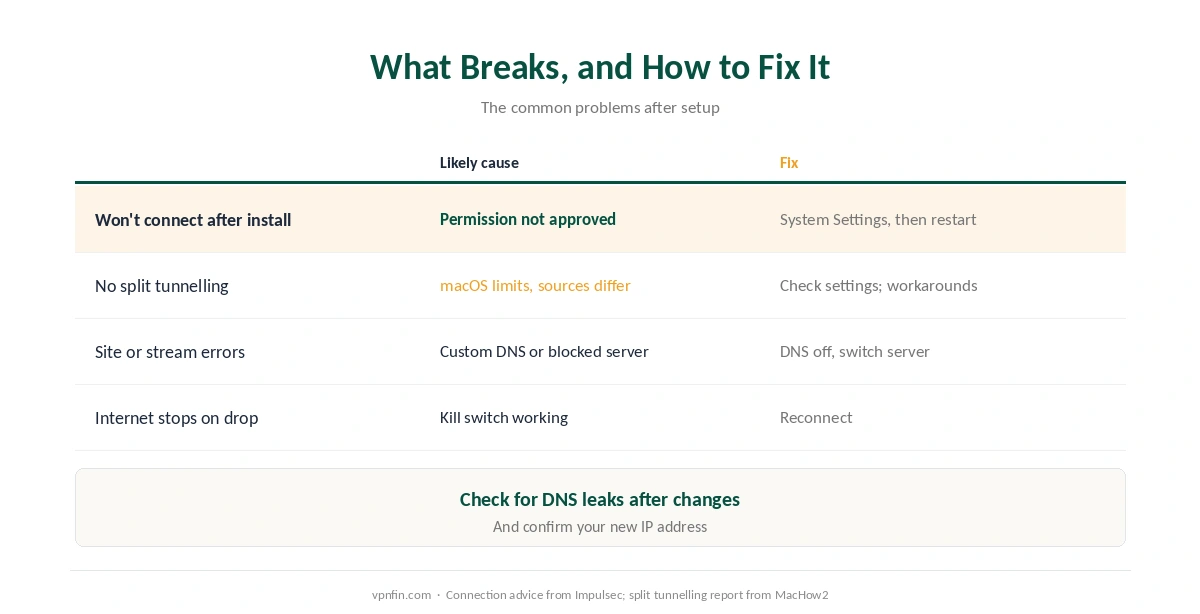Click the 'Check for DNS leaks after changes' heading
This screenshot has width=1200, height=614.
coord(600,499)
